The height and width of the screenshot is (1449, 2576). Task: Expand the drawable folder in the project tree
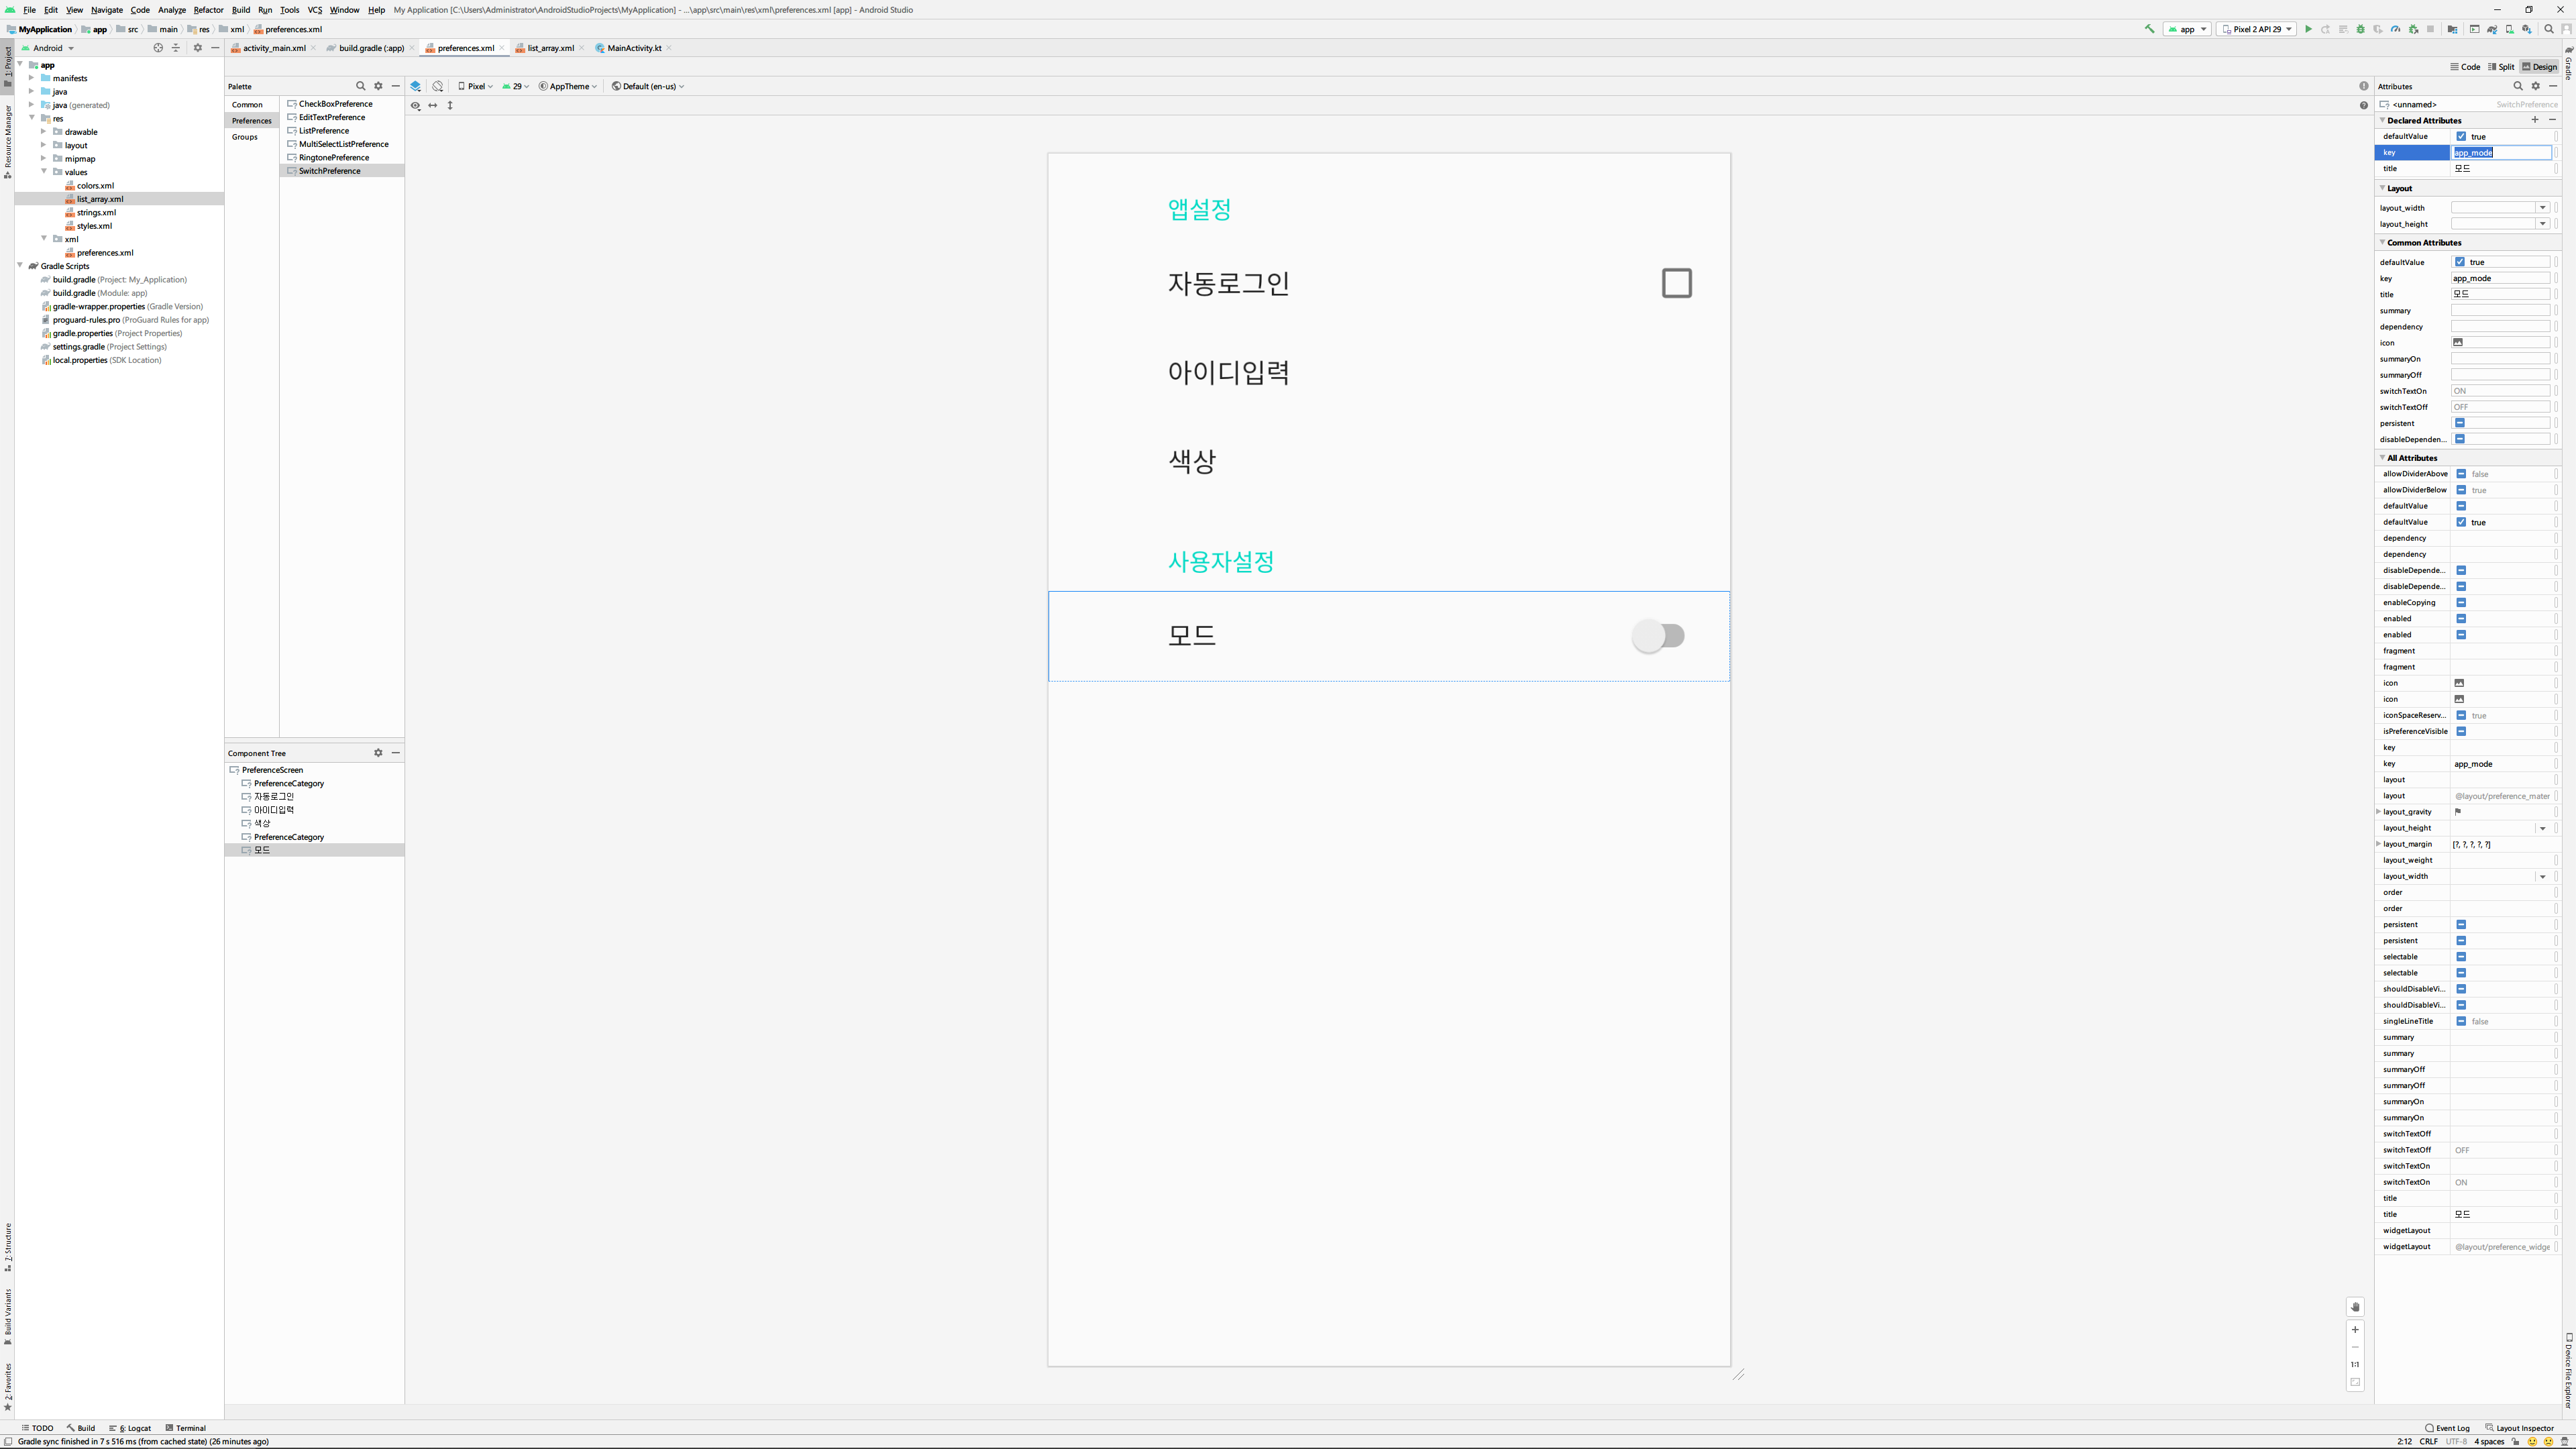[x=44, y=132]
